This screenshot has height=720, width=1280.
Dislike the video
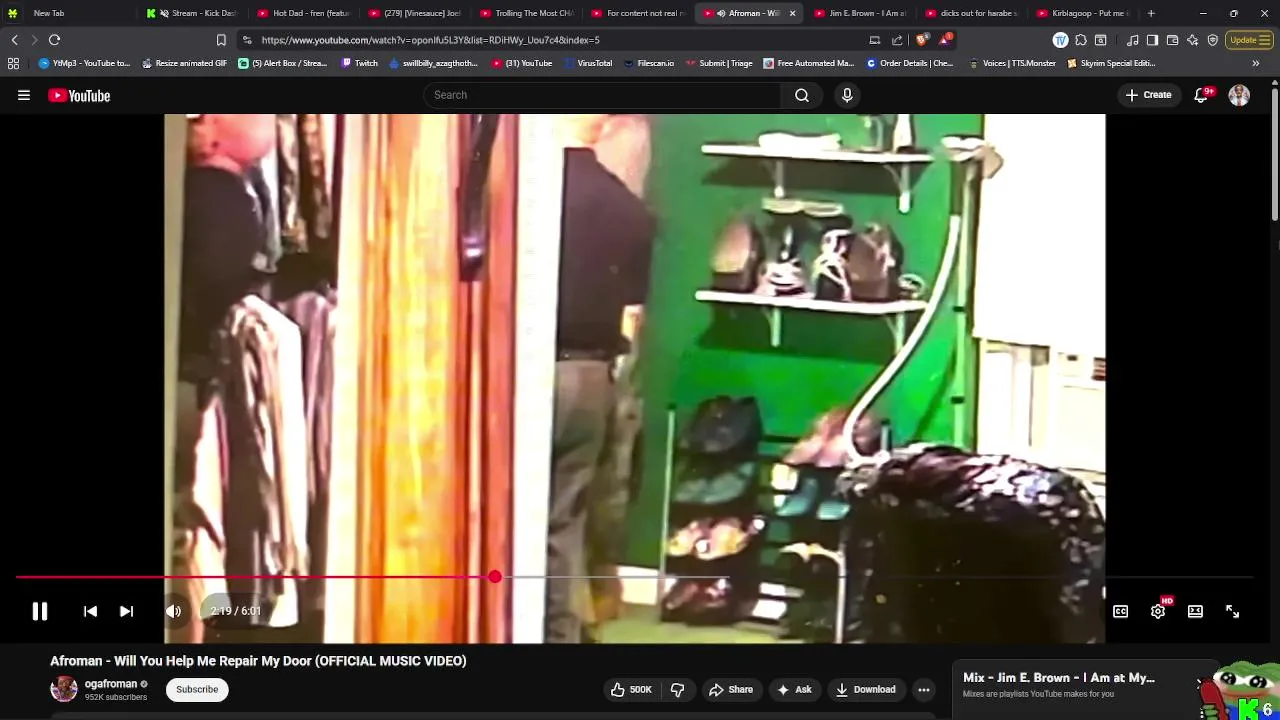[677, 689]
